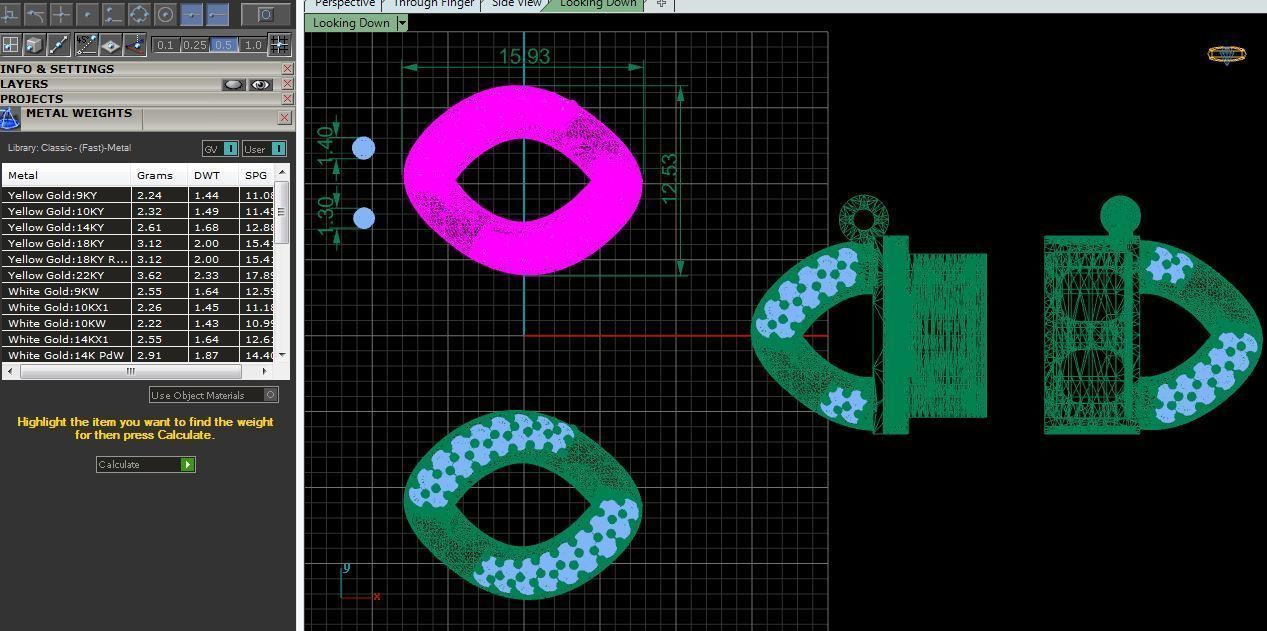Close the INFO & SETTINGS panel
The width and height of the screenshot is (1267, 631).
288,69
